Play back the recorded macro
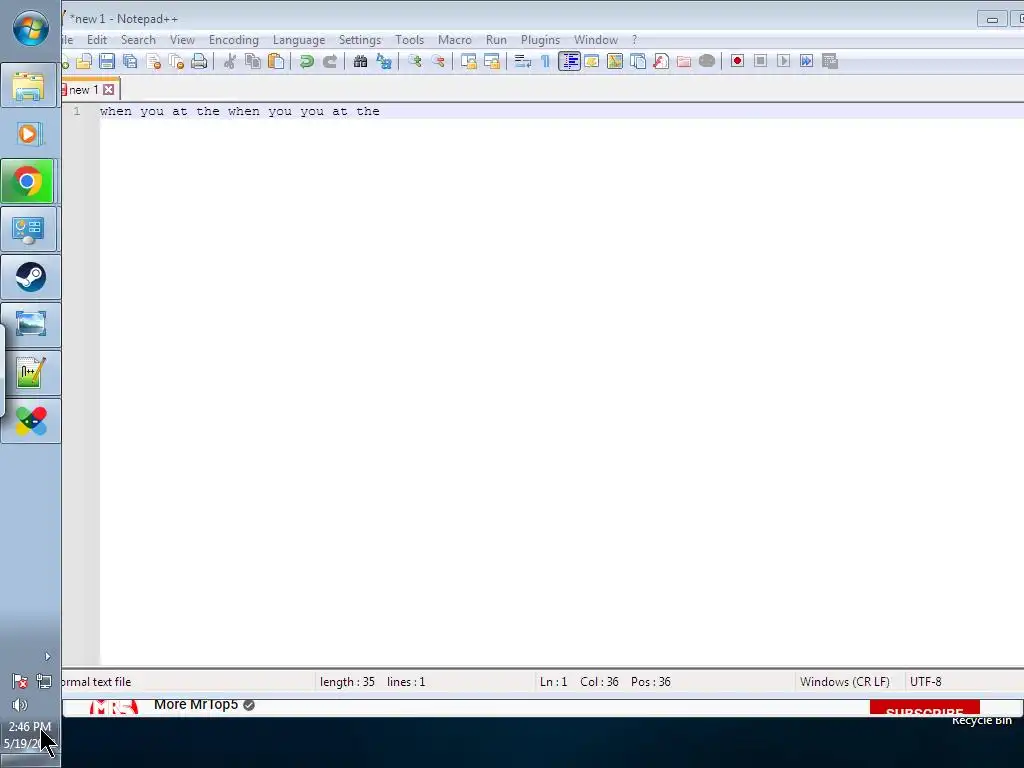This screenshot has width=1024, height=768. [x=784, y=61]
